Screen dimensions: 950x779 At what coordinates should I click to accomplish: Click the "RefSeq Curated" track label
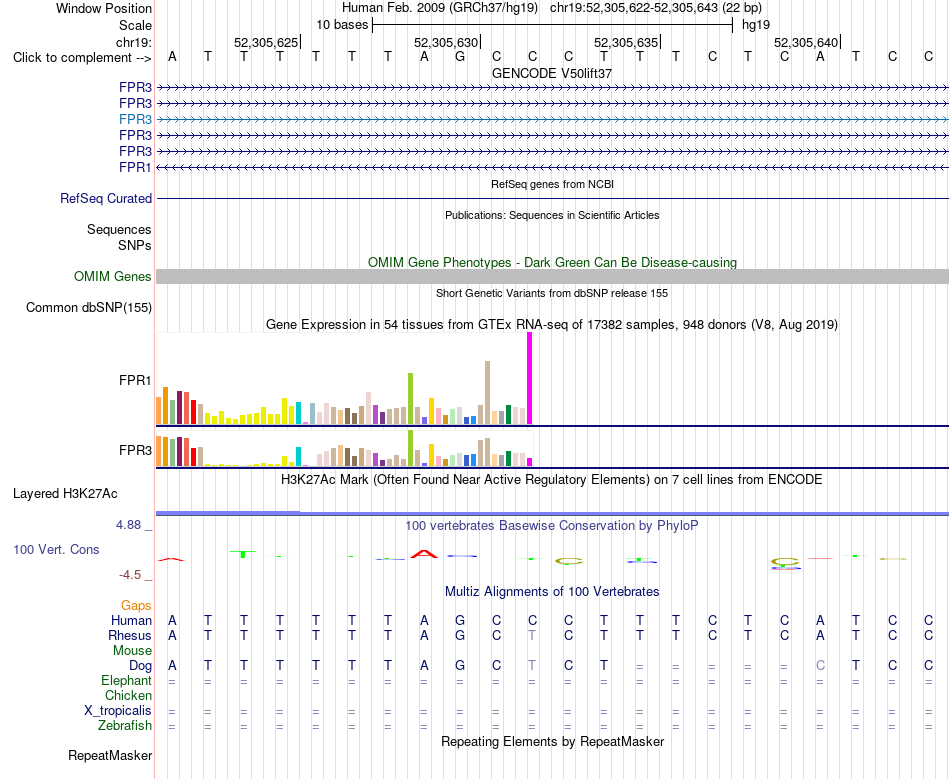click(x=106, y=199)
